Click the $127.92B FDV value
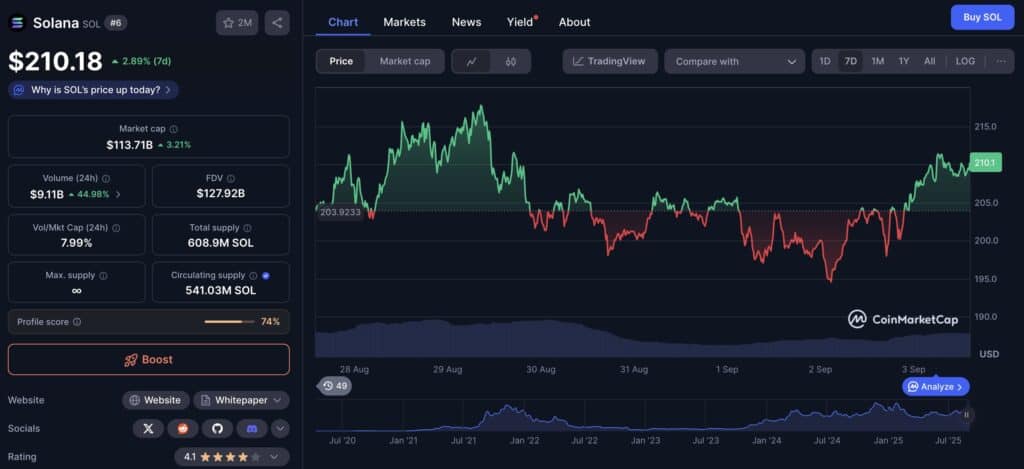Screen dimensions: 1024x469 221,193
